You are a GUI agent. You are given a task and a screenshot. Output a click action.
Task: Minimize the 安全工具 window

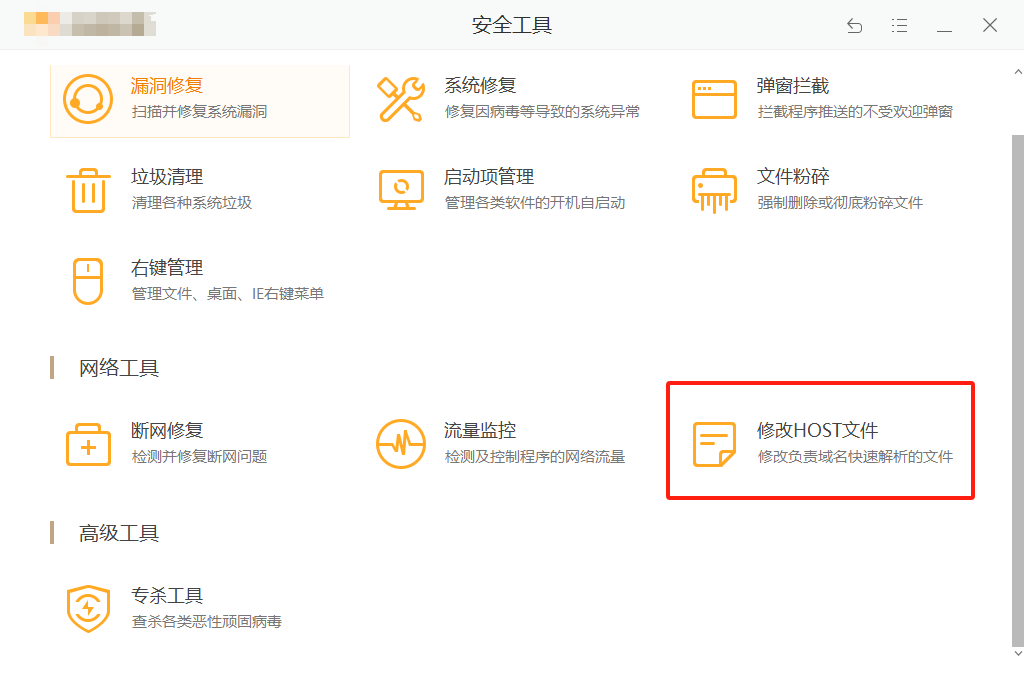[944, 31]
